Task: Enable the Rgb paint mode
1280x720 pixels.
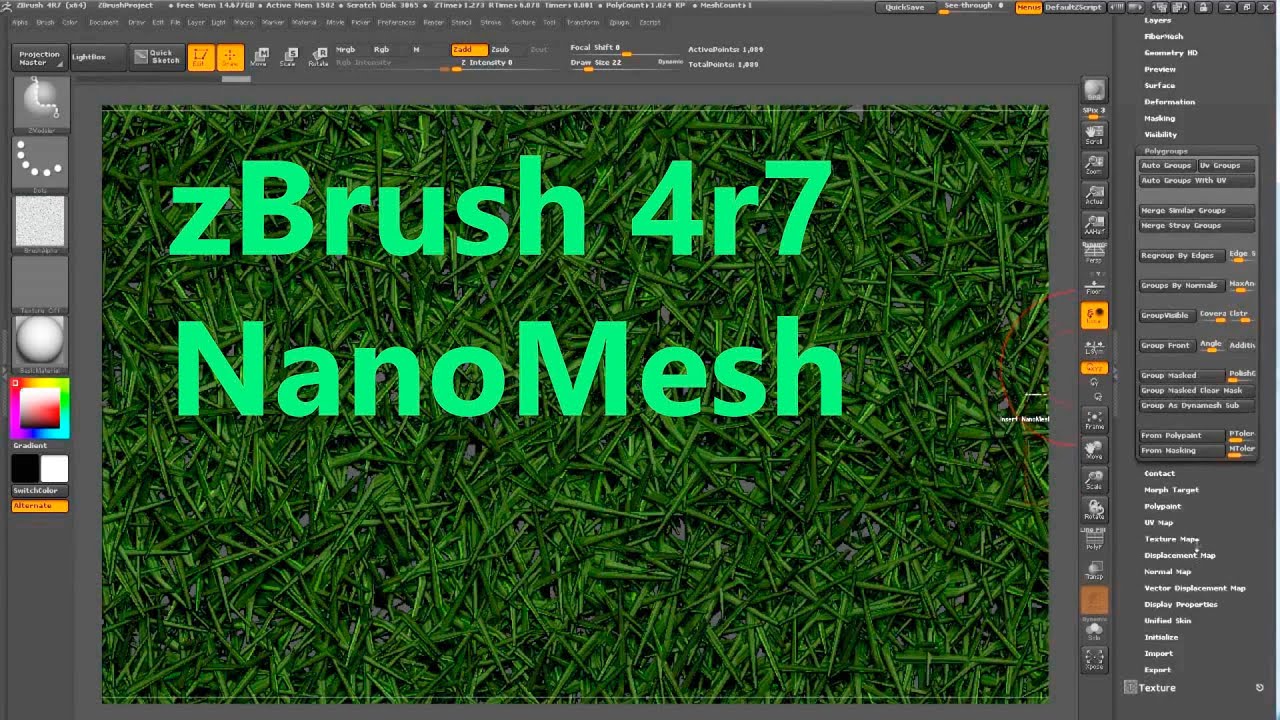Action: (x=381, y=49)
